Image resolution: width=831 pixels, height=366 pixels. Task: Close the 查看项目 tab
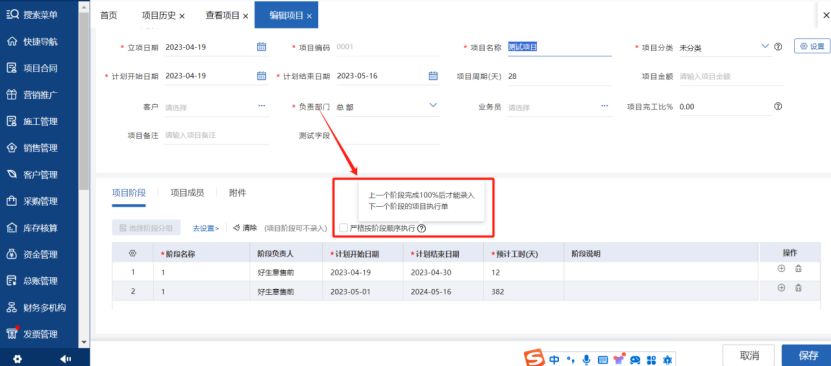click(x=245, y=16)
